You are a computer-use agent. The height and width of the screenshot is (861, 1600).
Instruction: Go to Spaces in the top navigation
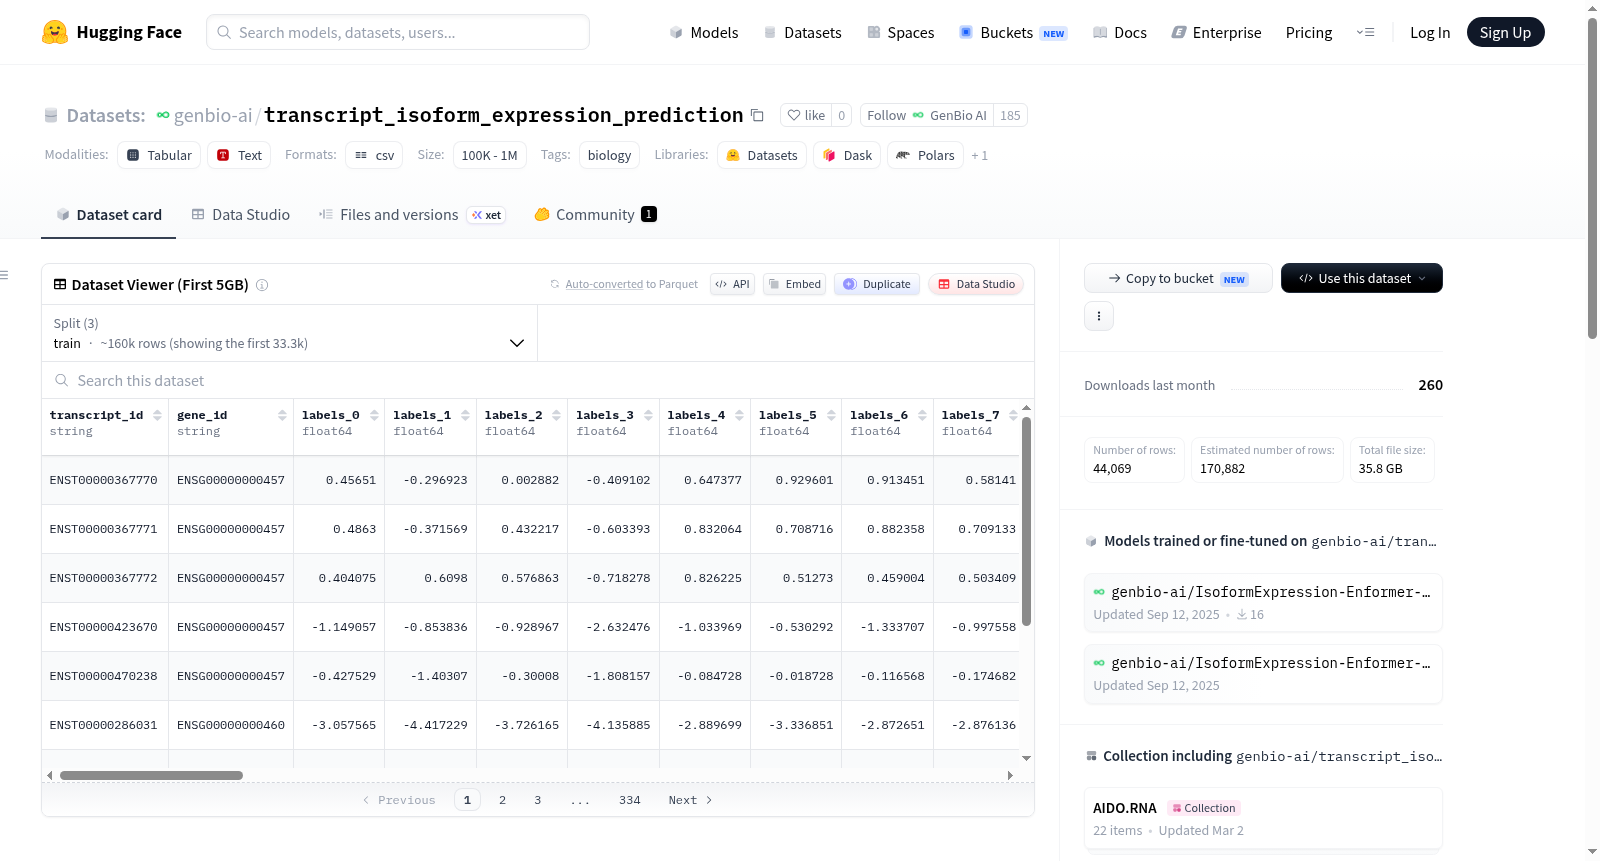(900, 32)
